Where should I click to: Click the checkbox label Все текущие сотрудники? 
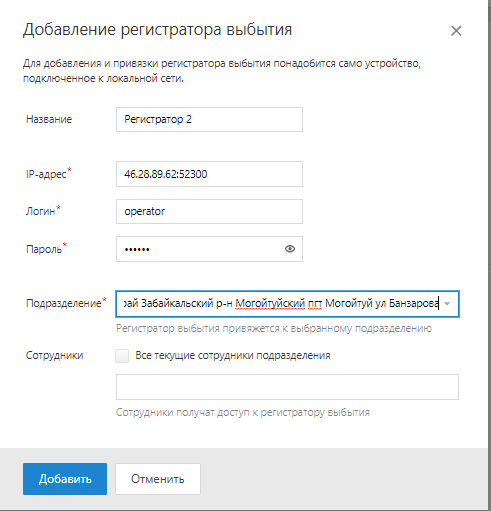point(233,355)
